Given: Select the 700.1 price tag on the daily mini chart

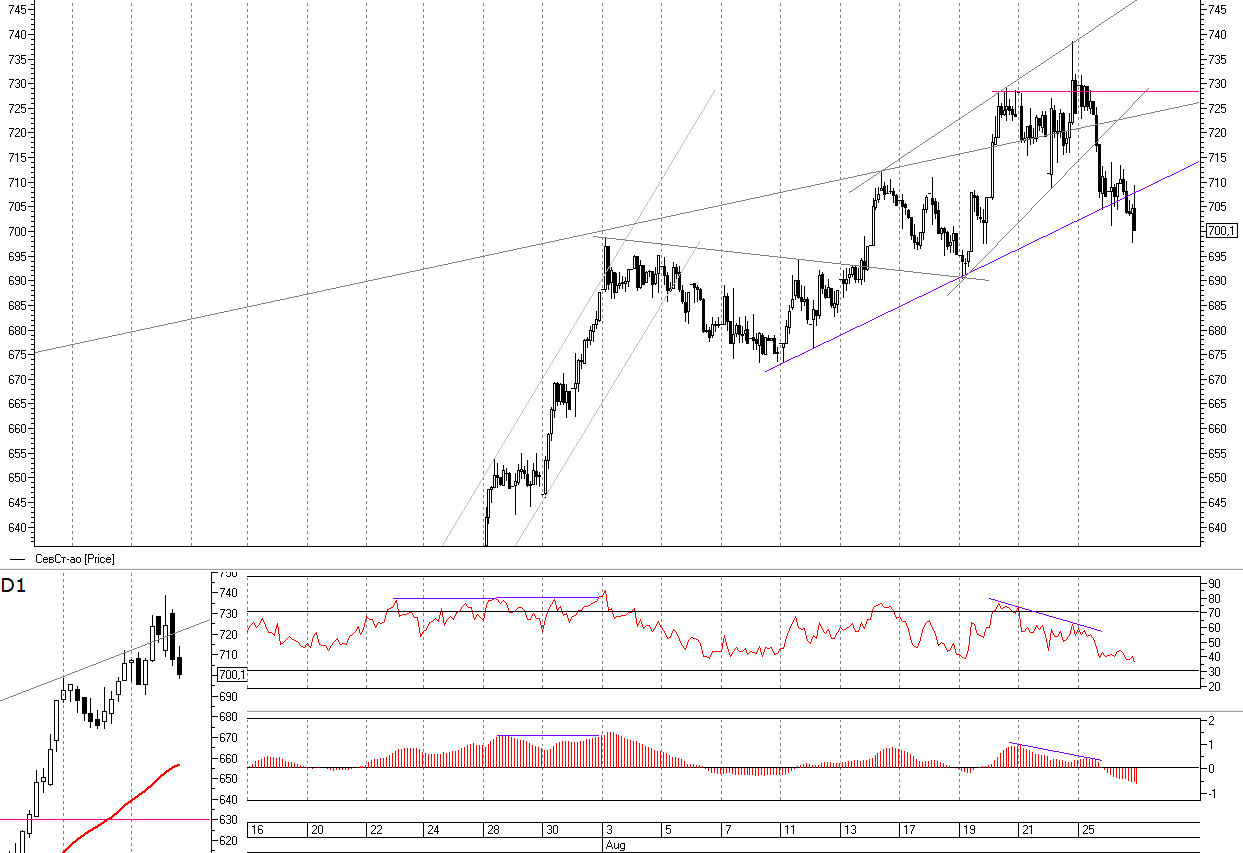Looking at the screenshot, I should point(232,675).
